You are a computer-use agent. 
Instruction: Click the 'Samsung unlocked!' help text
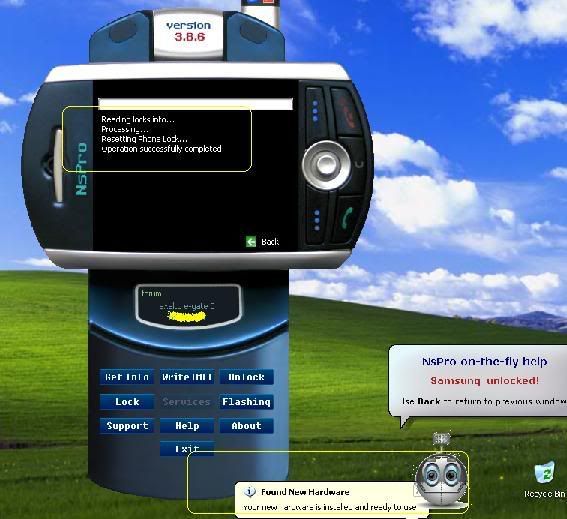pos(485,380)
